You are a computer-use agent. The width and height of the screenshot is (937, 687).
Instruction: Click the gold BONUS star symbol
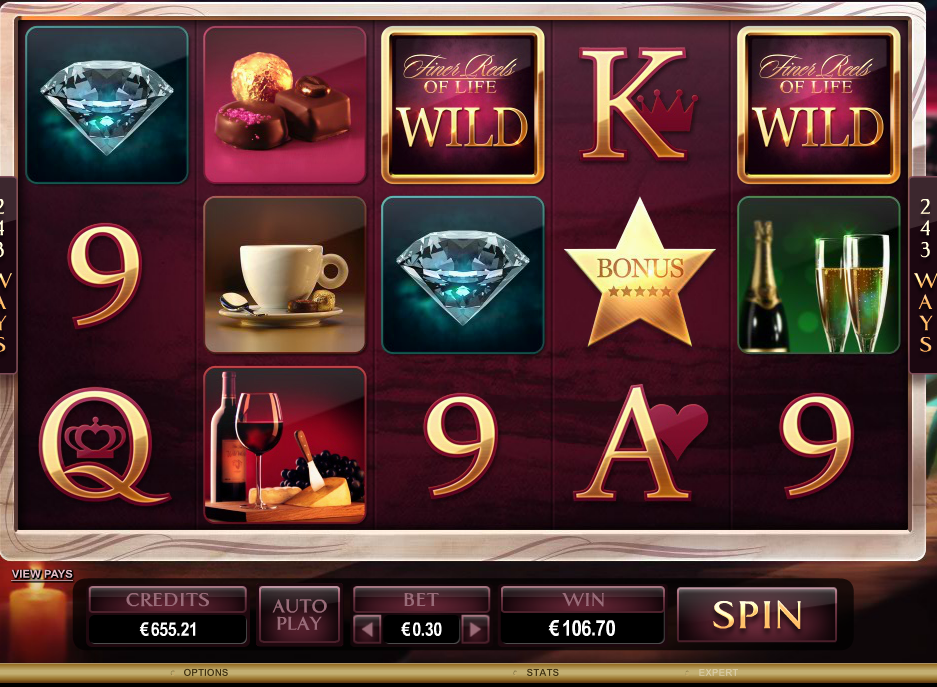coord(639,274)
